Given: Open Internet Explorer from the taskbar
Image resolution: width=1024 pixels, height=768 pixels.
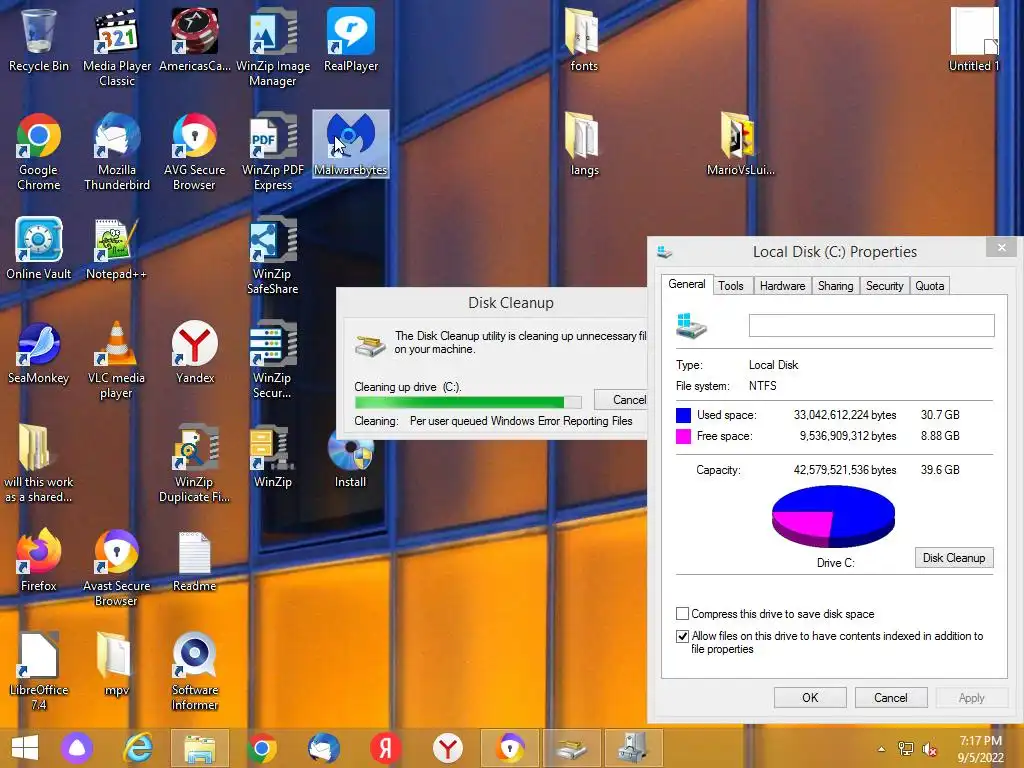Looking at the screenshot, I should (138, 748).
